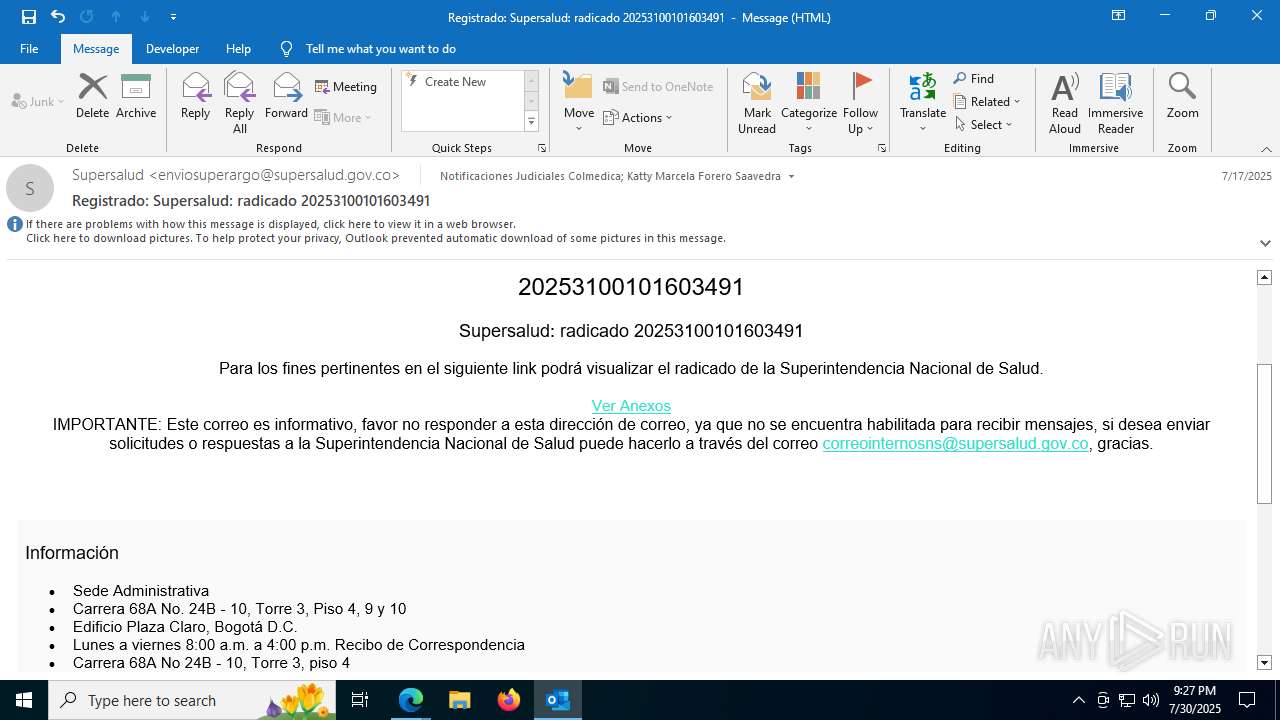Image resolution: width=1280 pixels, height=720 pixels.
Task: Open the Junk dropdown
Action: coord(38,101)
